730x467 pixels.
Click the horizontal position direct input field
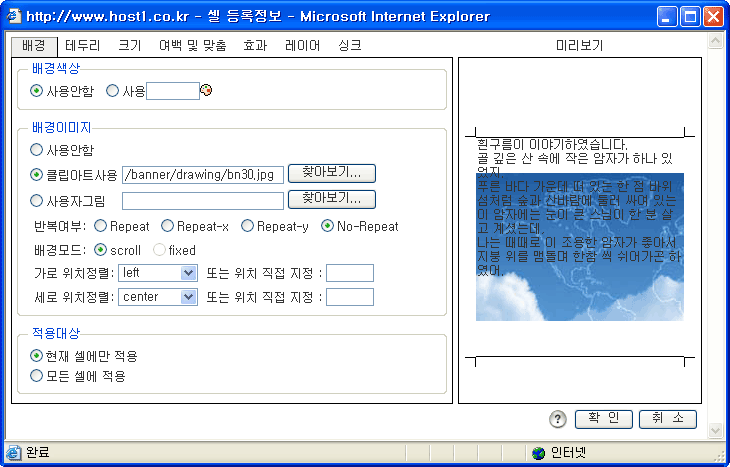(x=349, y=273)
